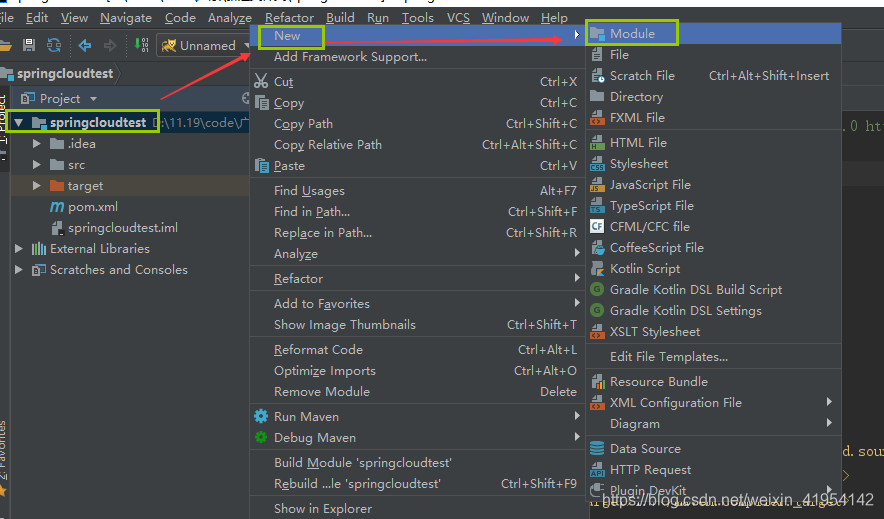Open the Unnamed run configuration dropdown
The height and width of the screenshot is (519, 884).
tap(205, 46)
